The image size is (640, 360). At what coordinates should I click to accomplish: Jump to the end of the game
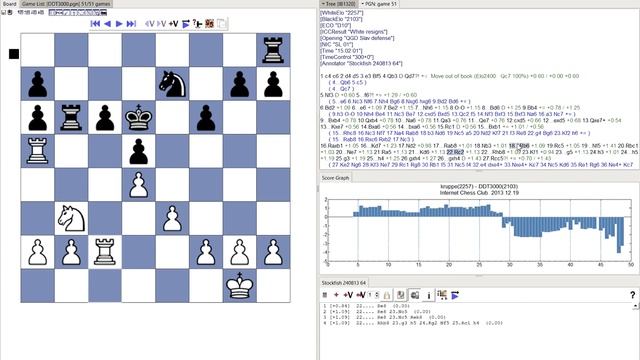click(x=131, y=24)
